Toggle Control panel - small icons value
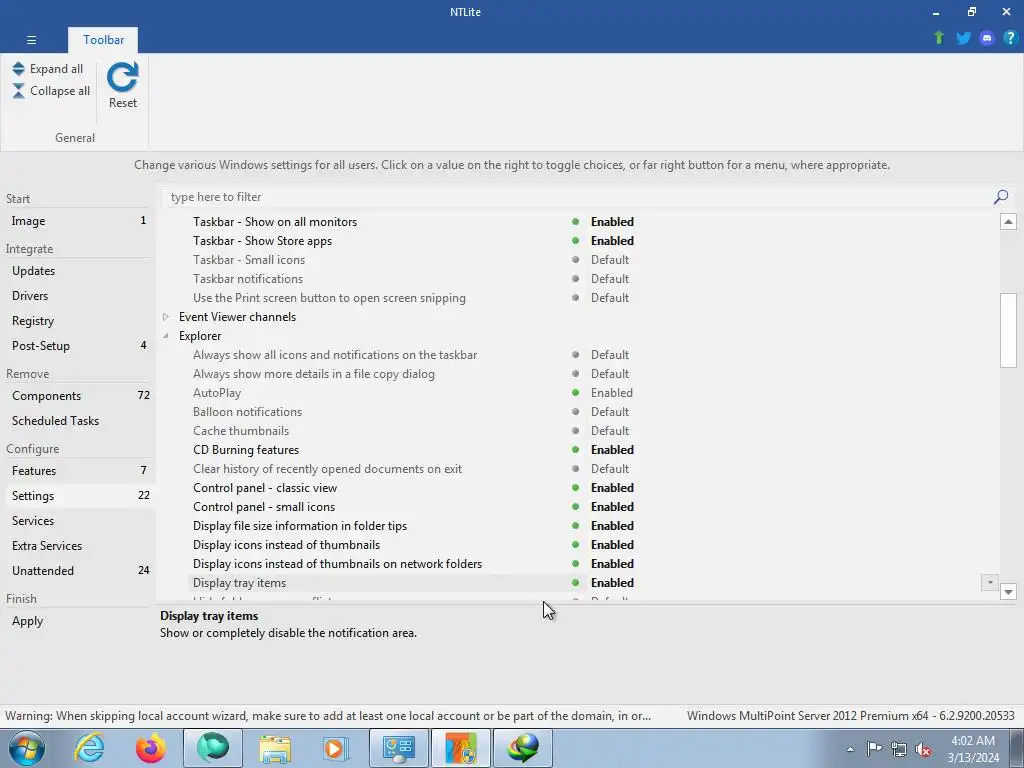 click(x=612, y=506)
